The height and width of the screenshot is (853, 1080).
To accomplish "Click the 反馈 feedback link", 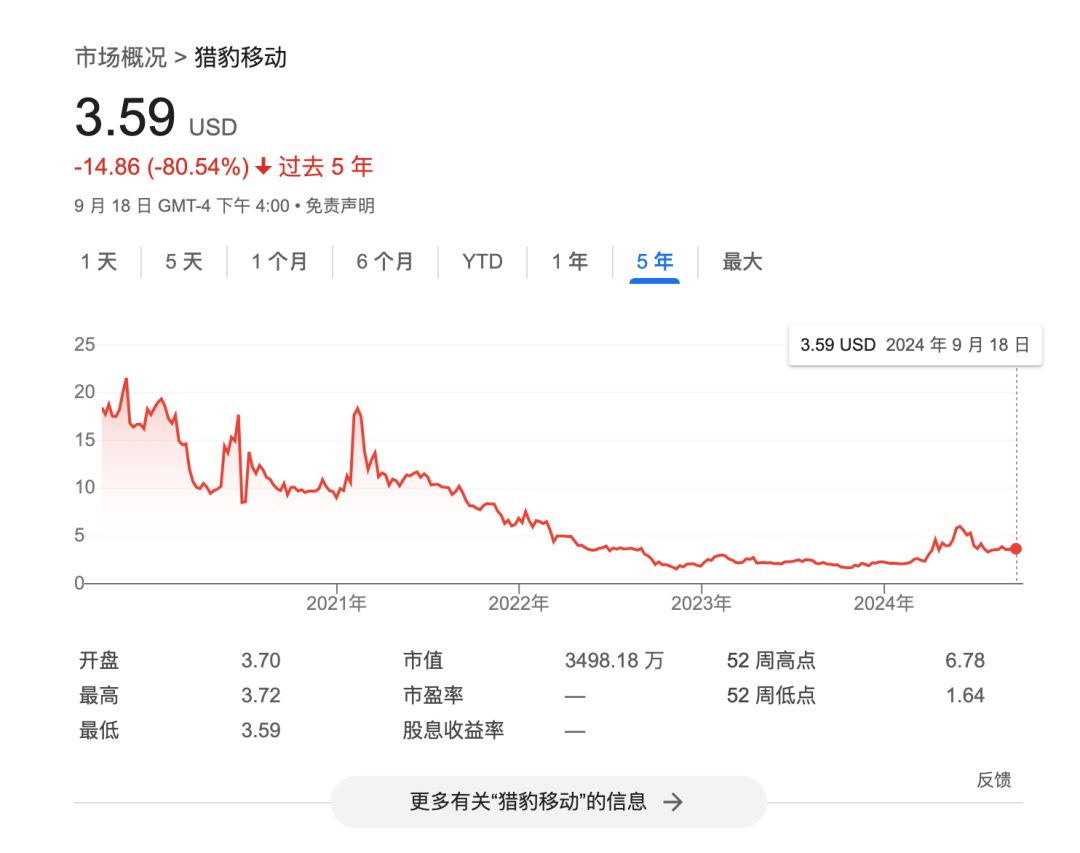I will [x=994, y=780].
